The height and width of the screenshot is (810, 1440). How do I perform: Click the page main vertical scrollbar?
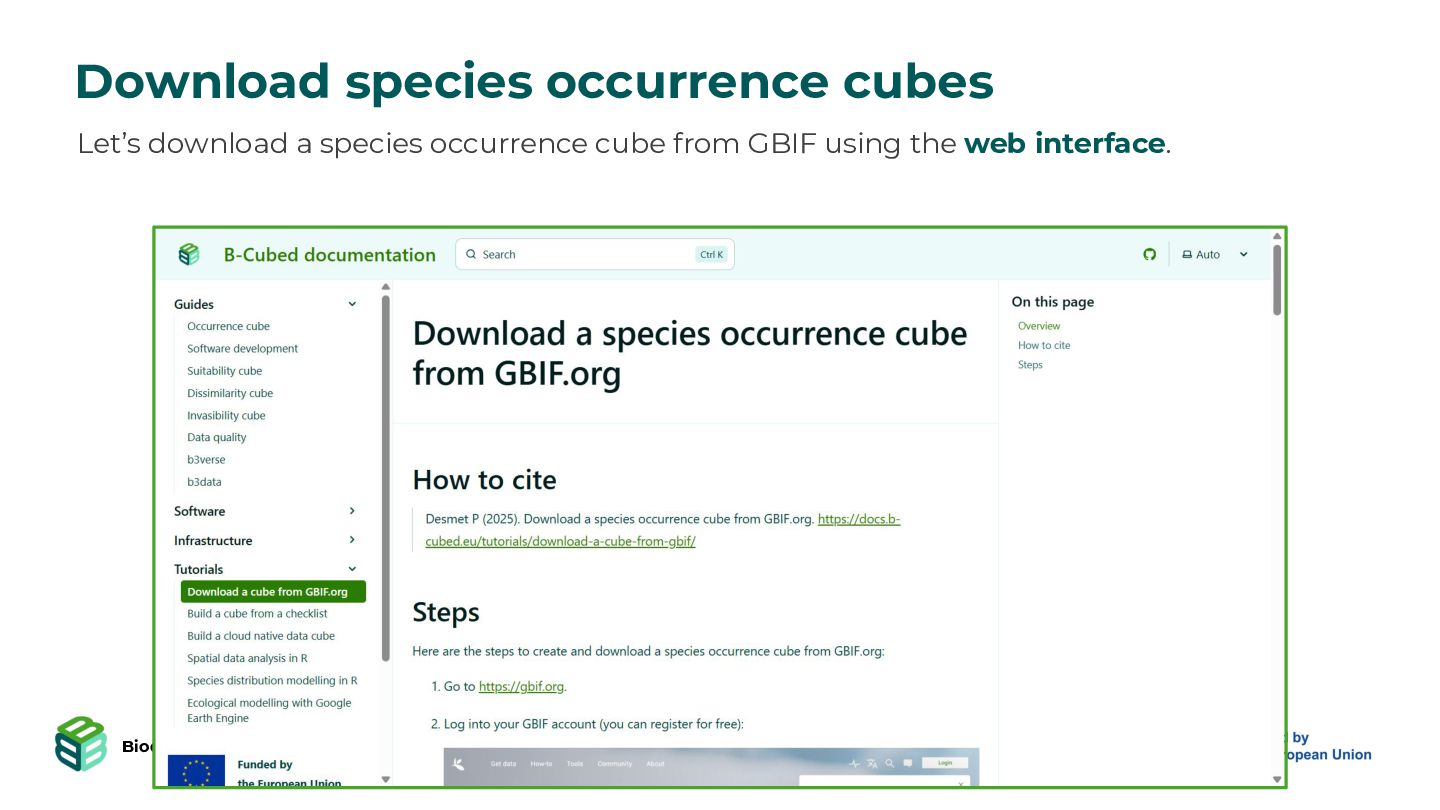point(1277,279)
